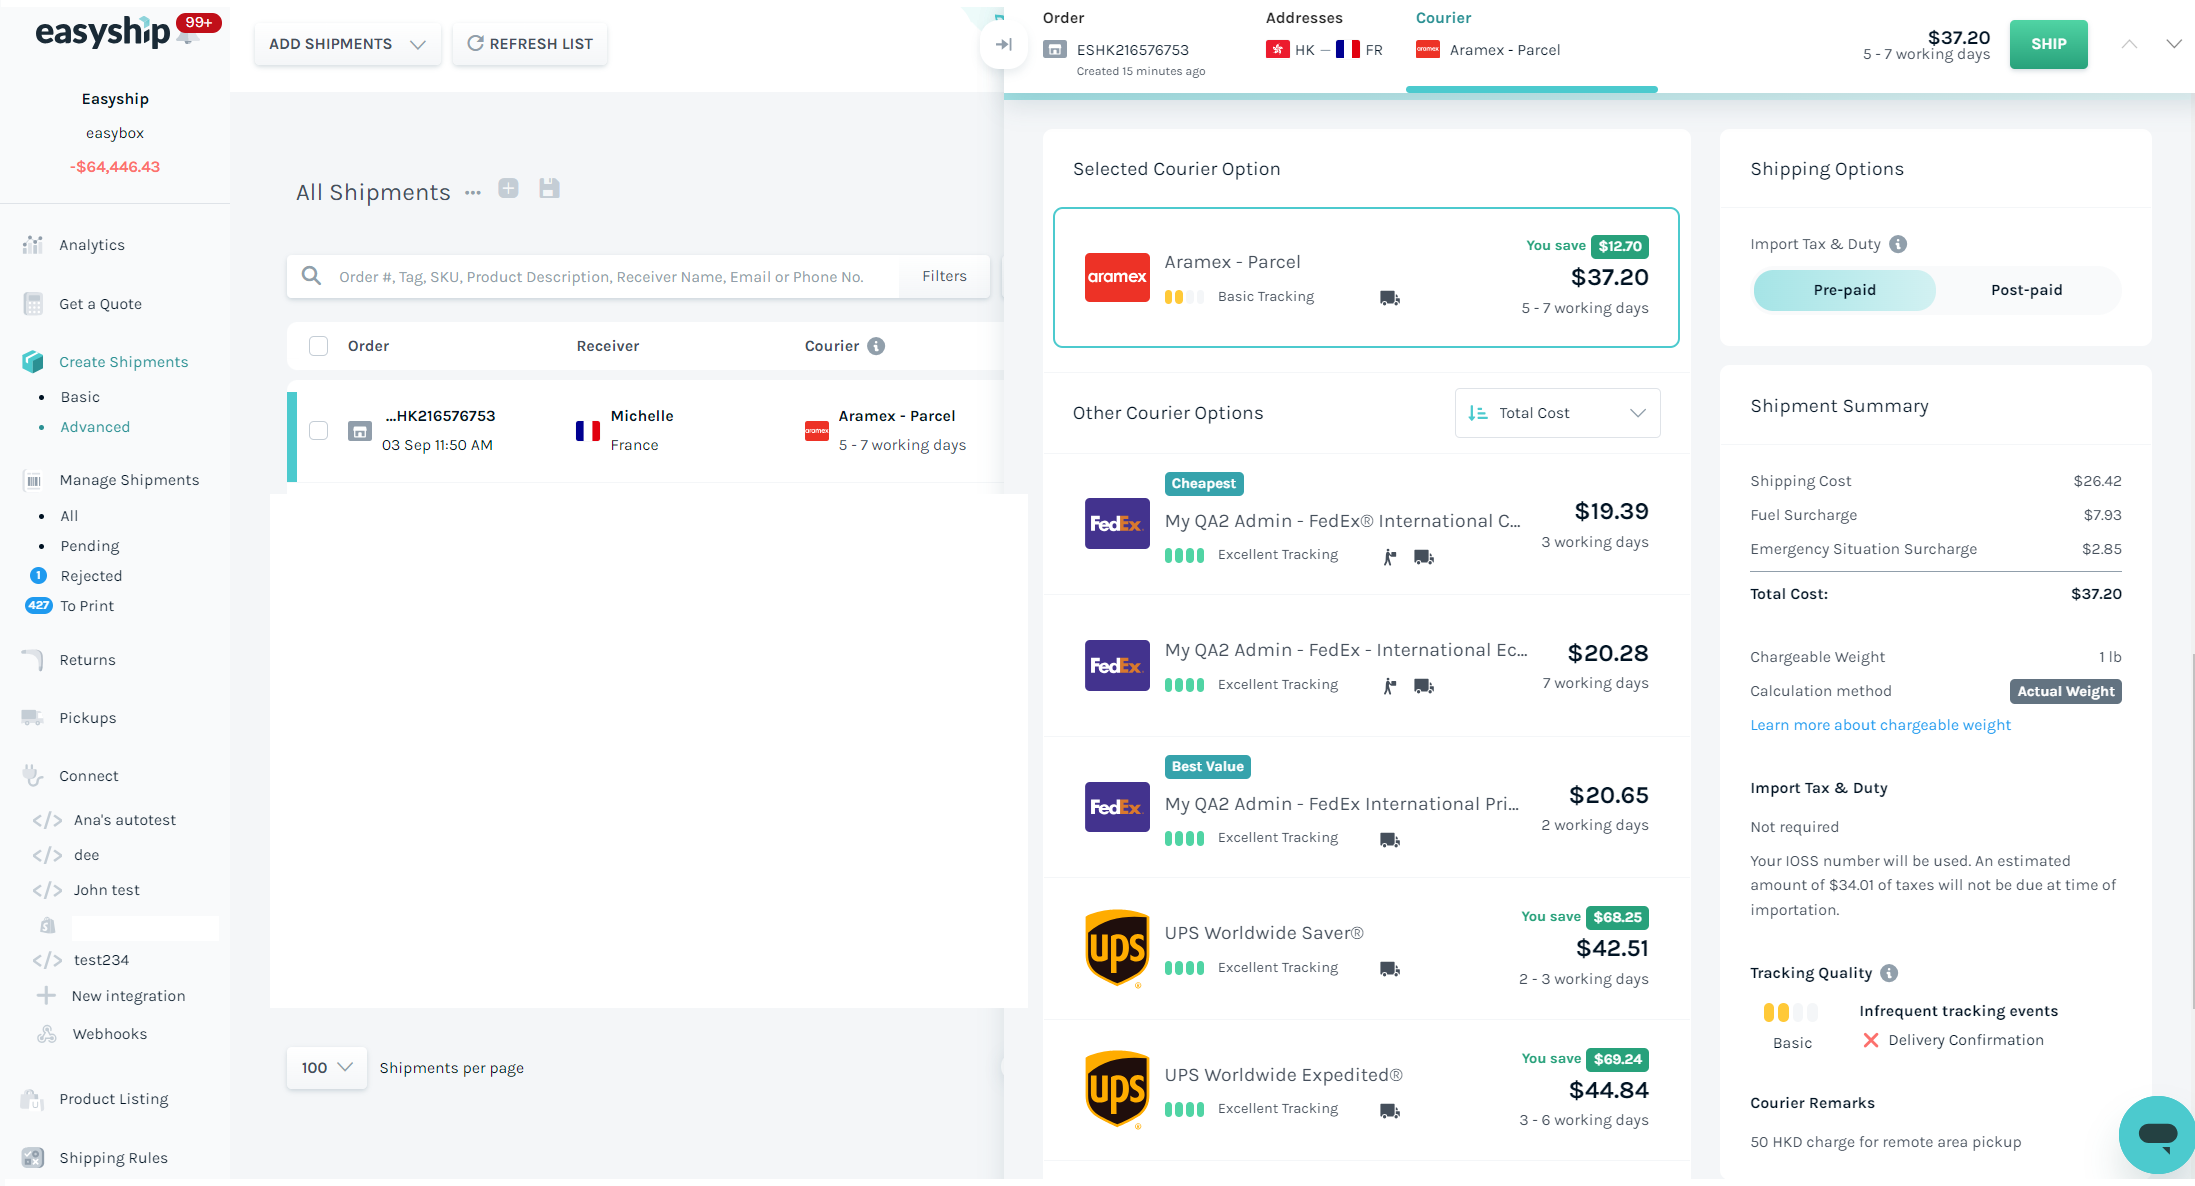
Task: Click the notification bell icon
Action: click(187, 36)
